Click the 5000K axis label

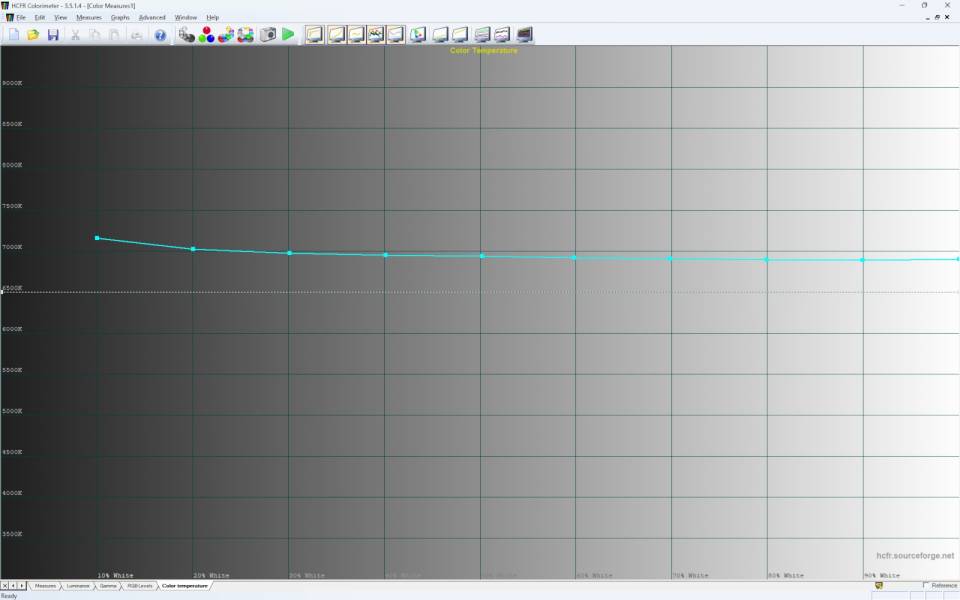[x=12, y=411]
